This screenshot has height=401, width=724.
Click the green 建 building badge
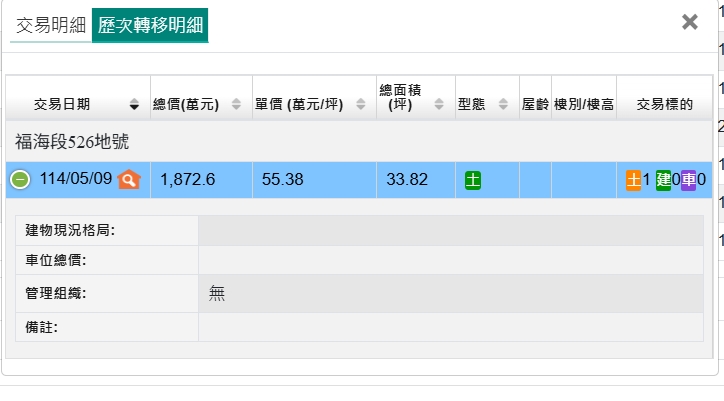coord(663,181)
